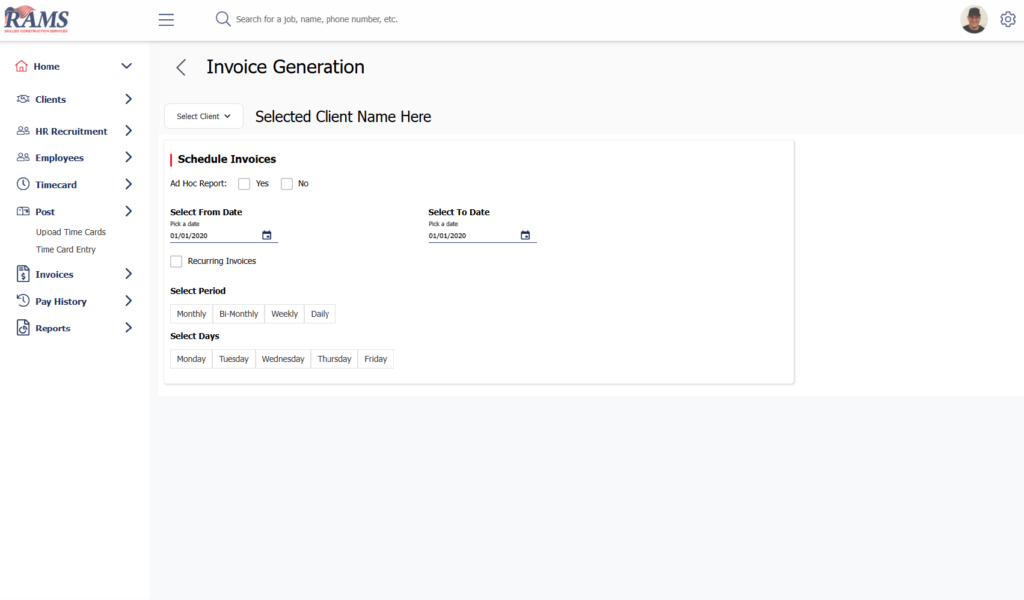The image size is (1024, 600).
Task: Check the Ad Hoc Report No checkbox
Action: pos(286,184)
